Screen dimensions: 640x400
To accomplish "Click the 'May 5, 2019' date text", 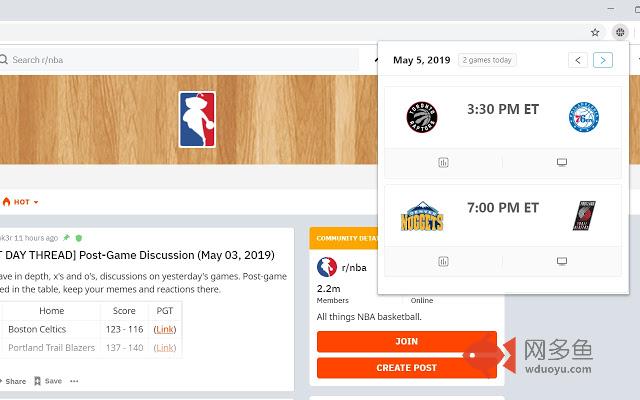I will [x=422, y=60].
